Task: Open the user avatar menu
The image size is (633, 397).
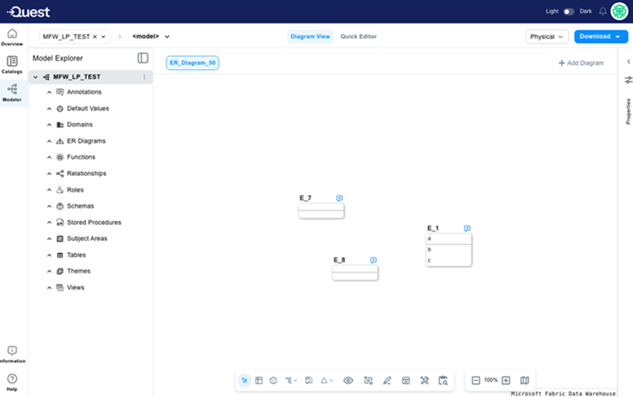Action: 619,11
